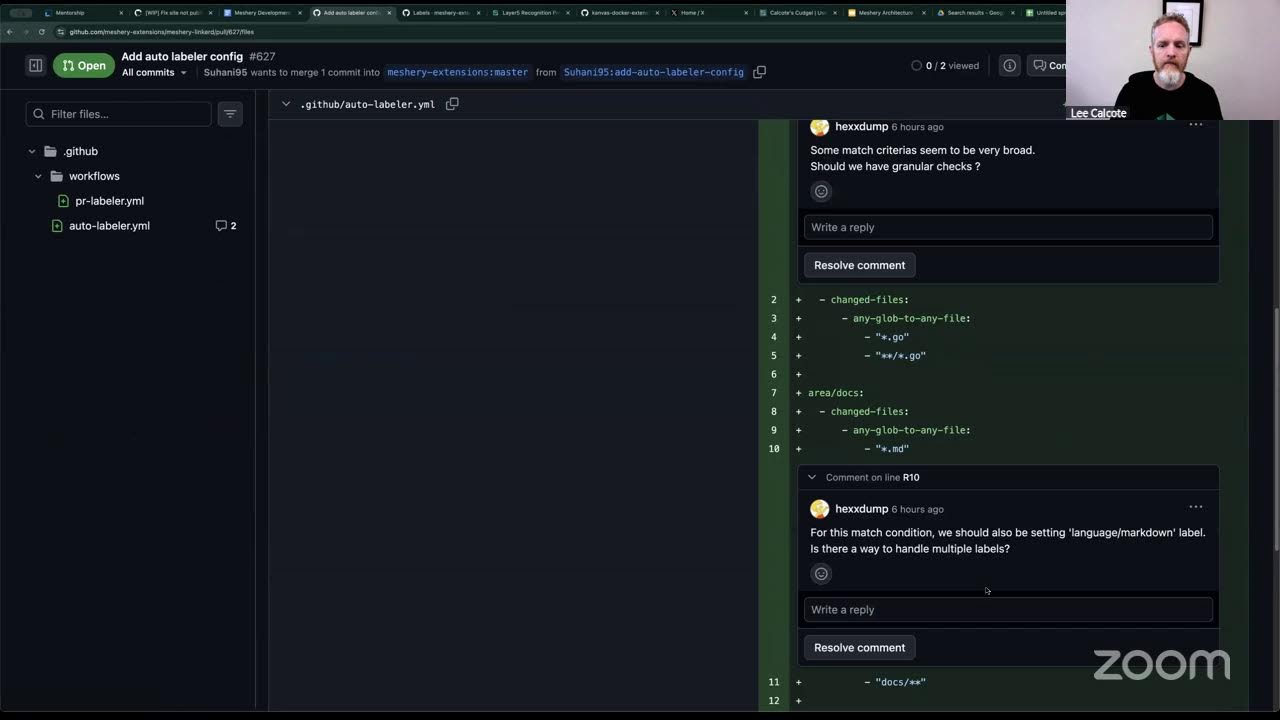Screen dimensions: 1280x720
Task: Click hexxdump username on the first comment
Action: point(861,127)
